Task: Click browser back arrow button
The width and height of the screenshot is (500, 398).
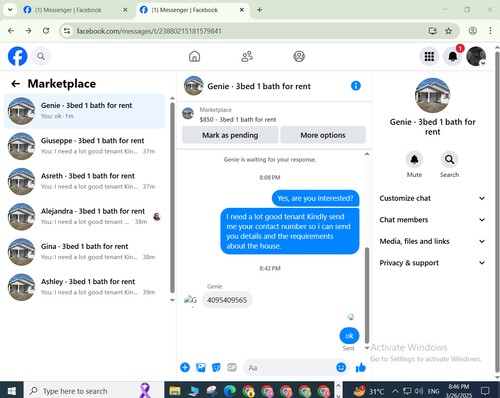Action: 11,31
